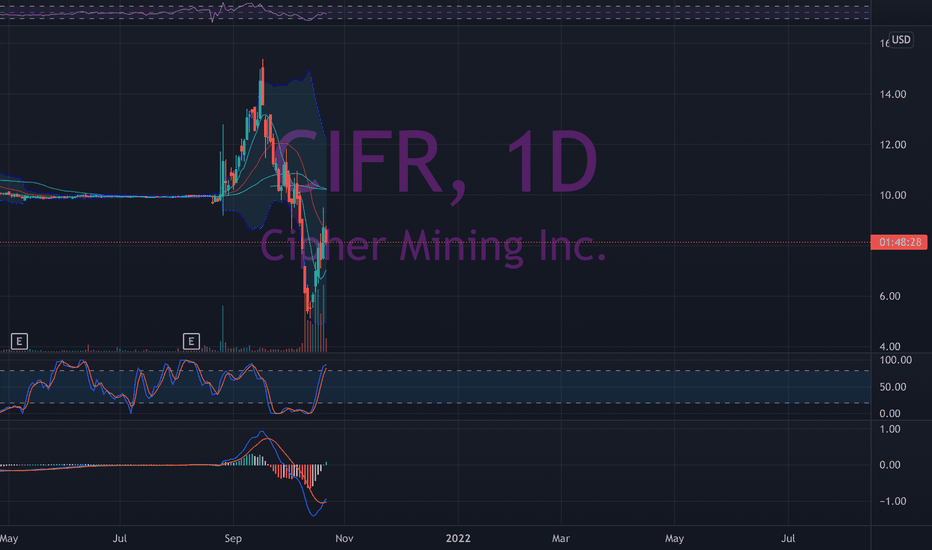Click the earnings E marker near May 2021

pyautogui.click(x=20, y=341)
